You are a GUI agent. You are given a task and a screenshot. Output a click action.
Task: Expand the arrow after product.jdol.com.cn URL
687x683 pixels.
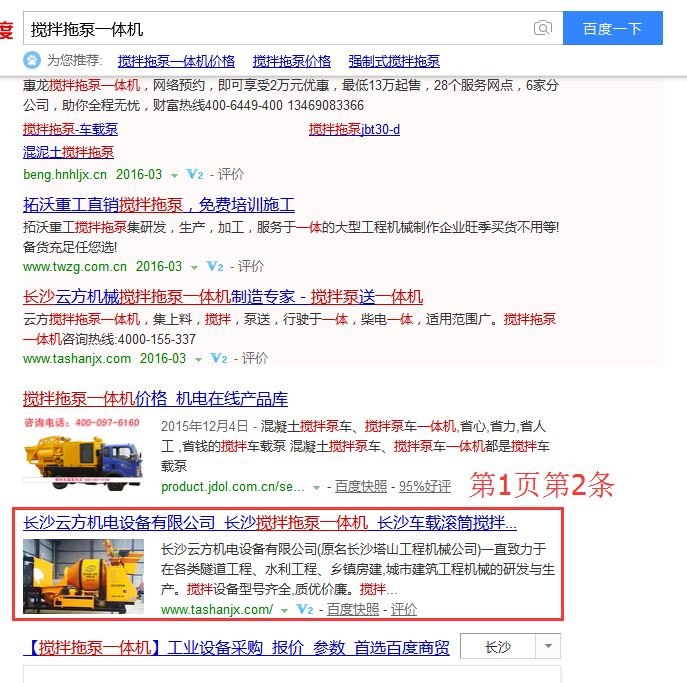click(x=317, y=487)
